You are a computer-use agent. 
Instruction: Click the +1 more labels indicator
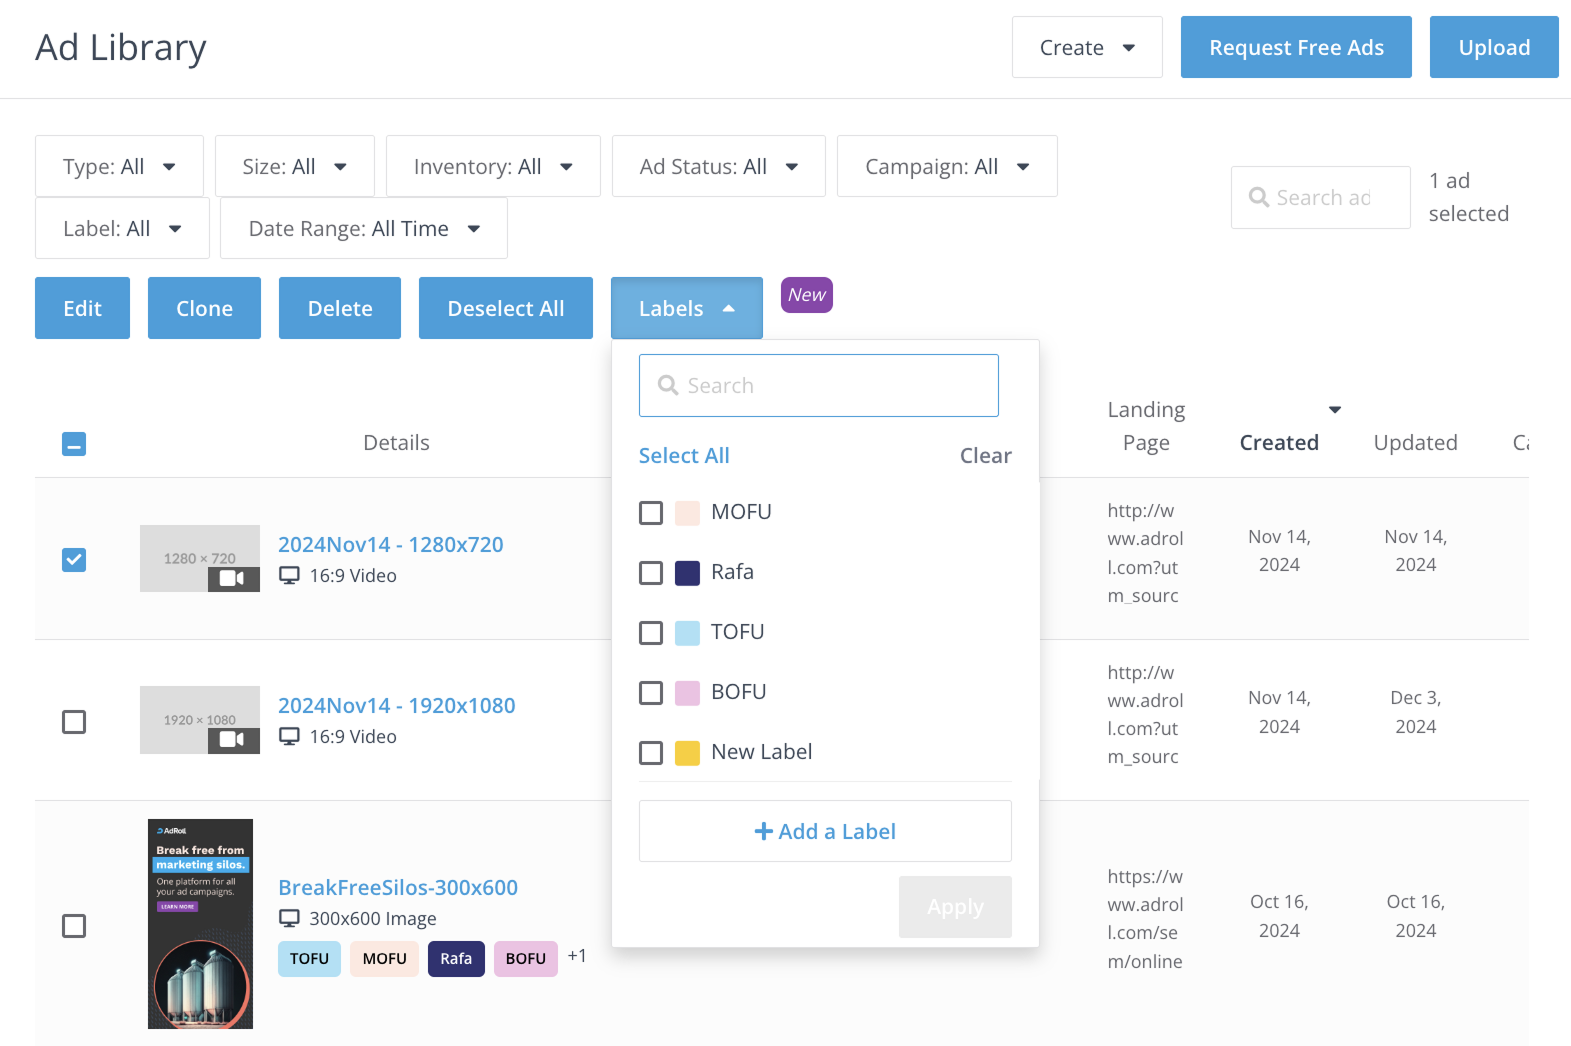[x=577, y=956]
